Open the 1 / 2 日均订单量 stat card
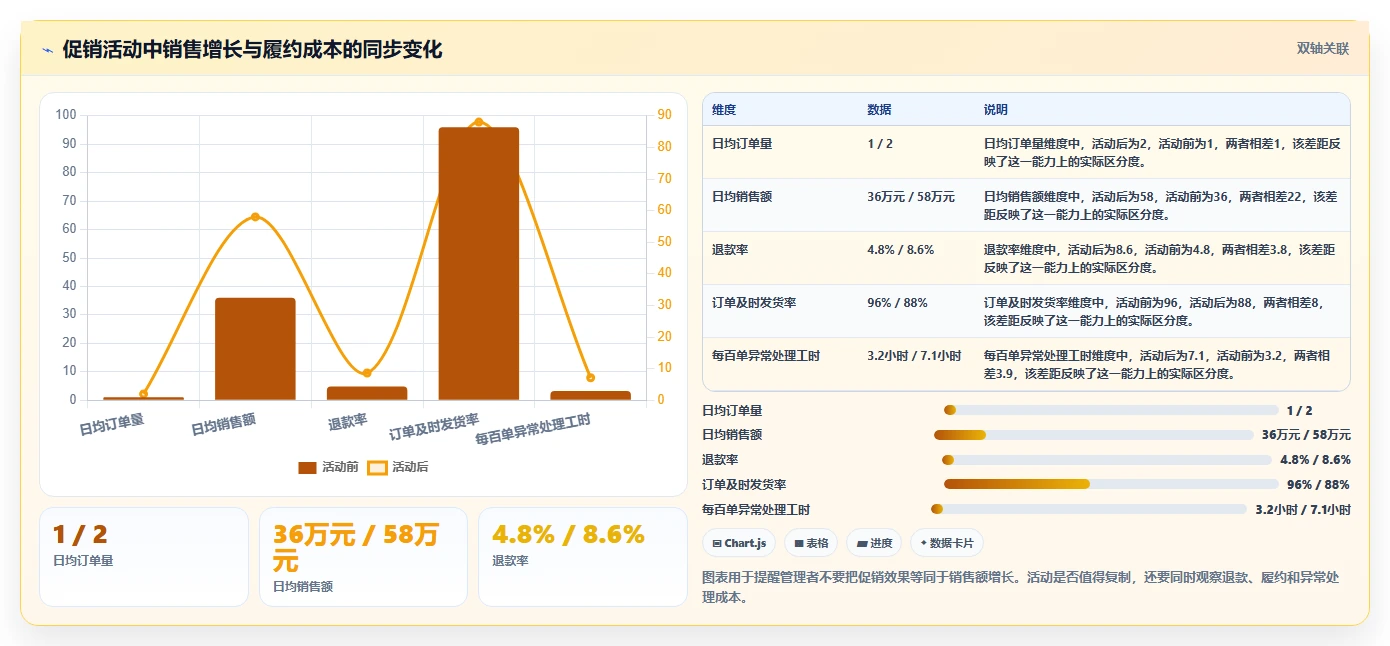 [144, 557]
